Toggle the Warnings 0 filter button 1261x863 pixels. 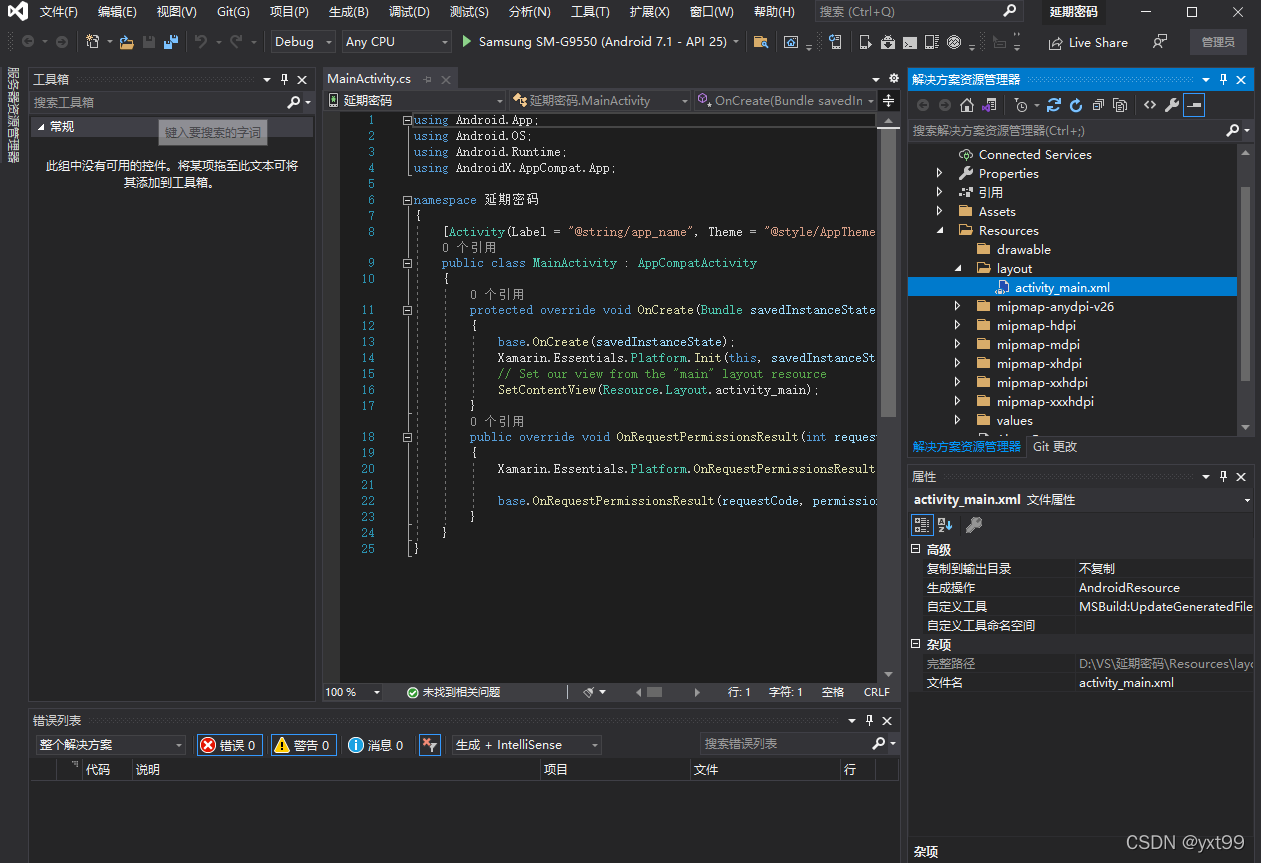[x=302, y=745]
